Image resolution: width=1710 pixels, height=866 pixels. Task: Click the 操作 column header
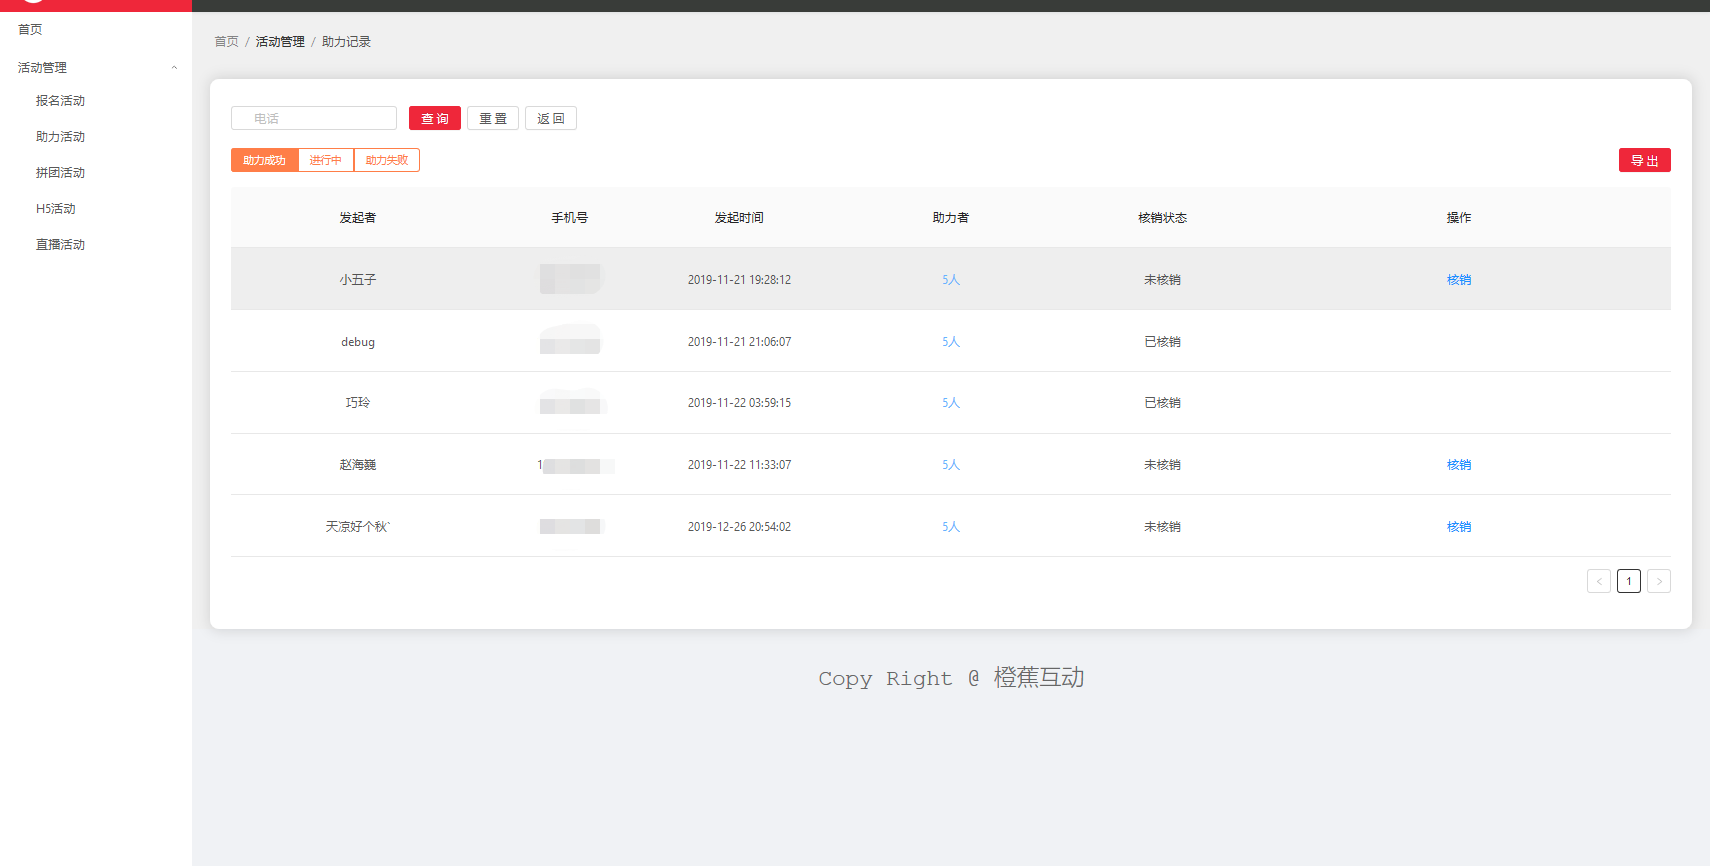1459,218
